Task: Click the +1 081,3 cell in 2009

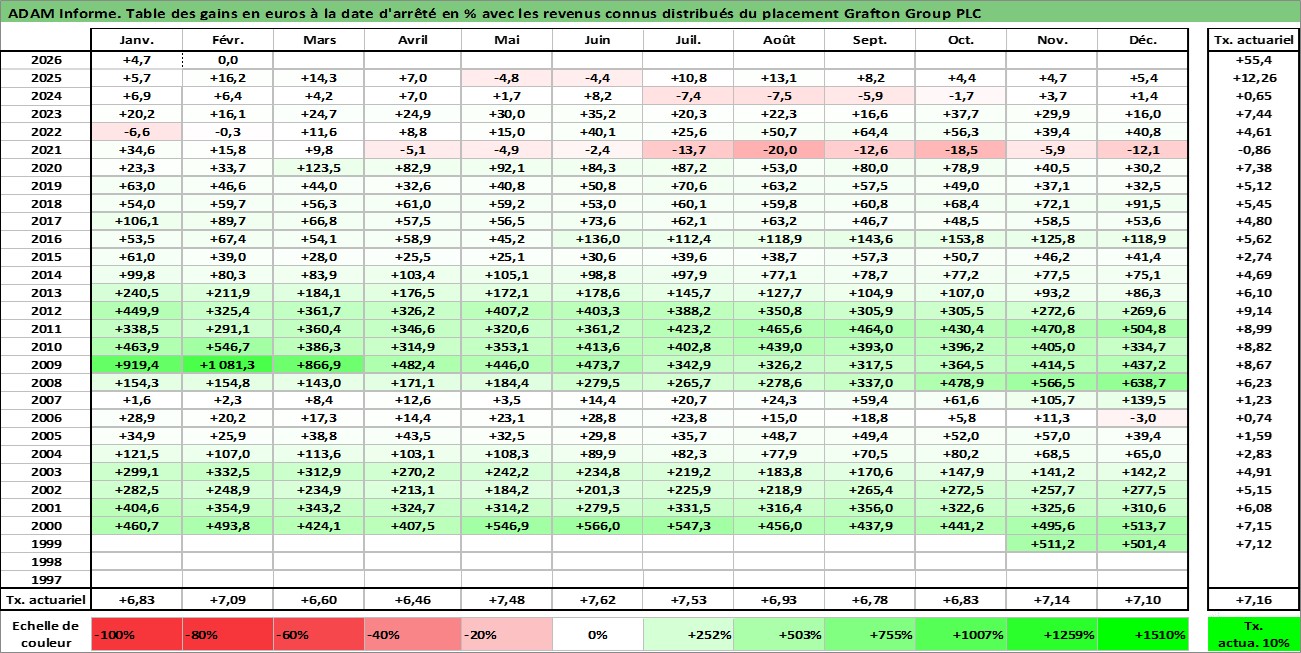Action: click(228, 365)
